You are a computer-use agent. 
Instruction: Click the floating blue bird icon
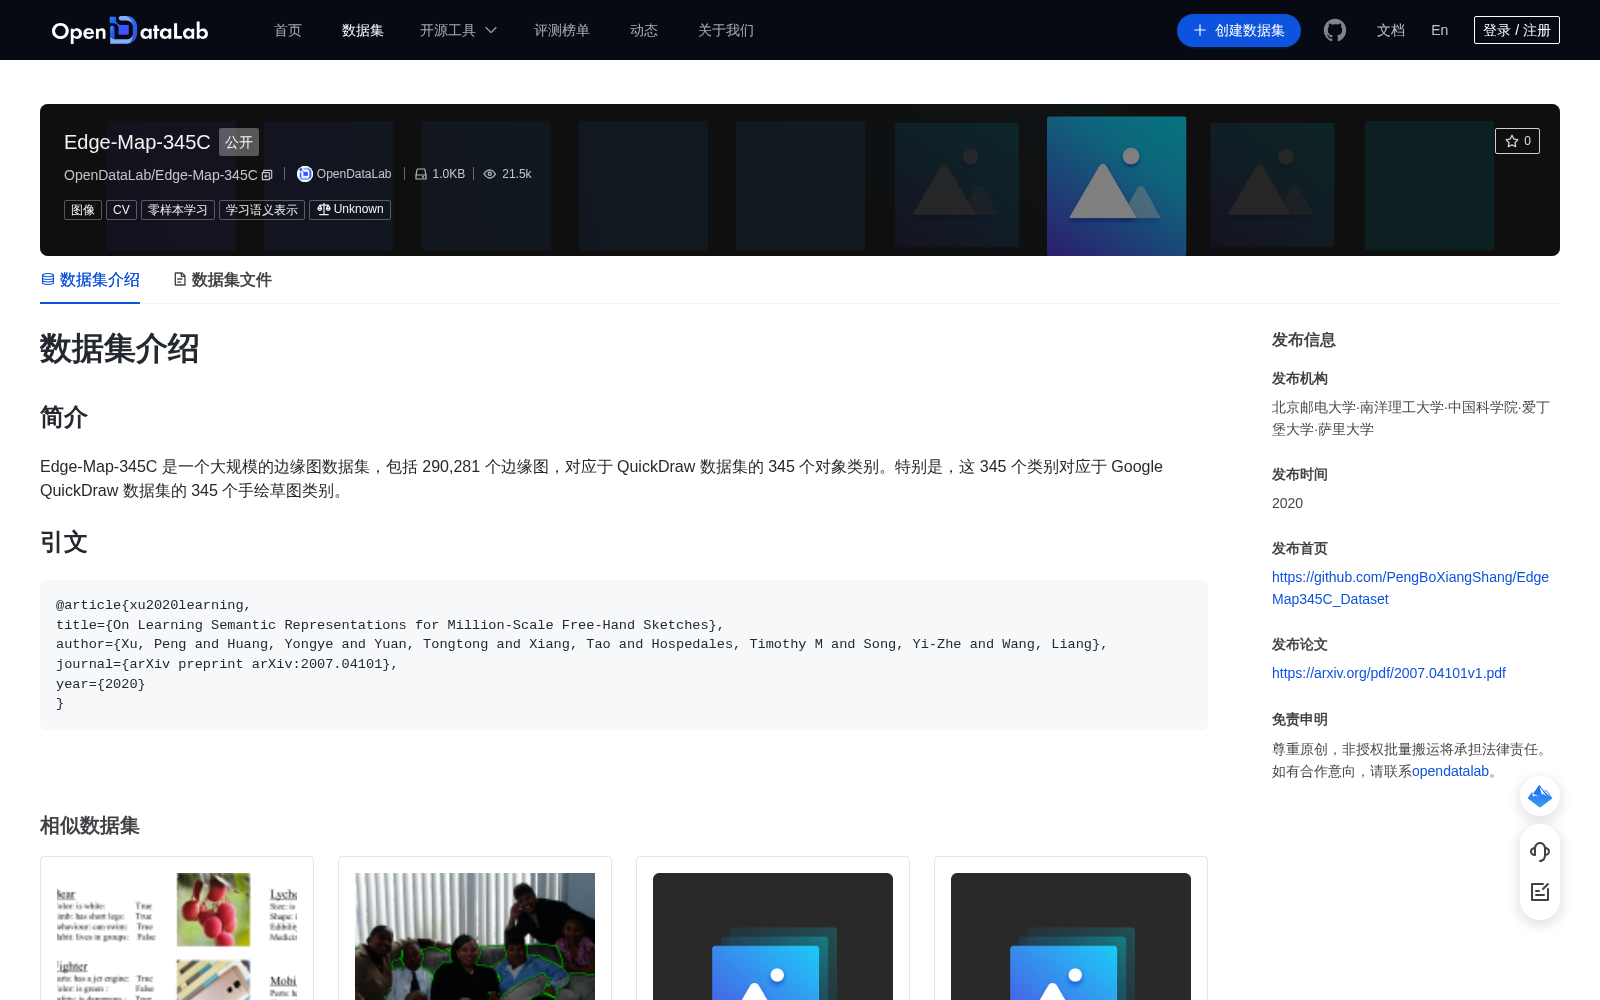(1540, 796)
